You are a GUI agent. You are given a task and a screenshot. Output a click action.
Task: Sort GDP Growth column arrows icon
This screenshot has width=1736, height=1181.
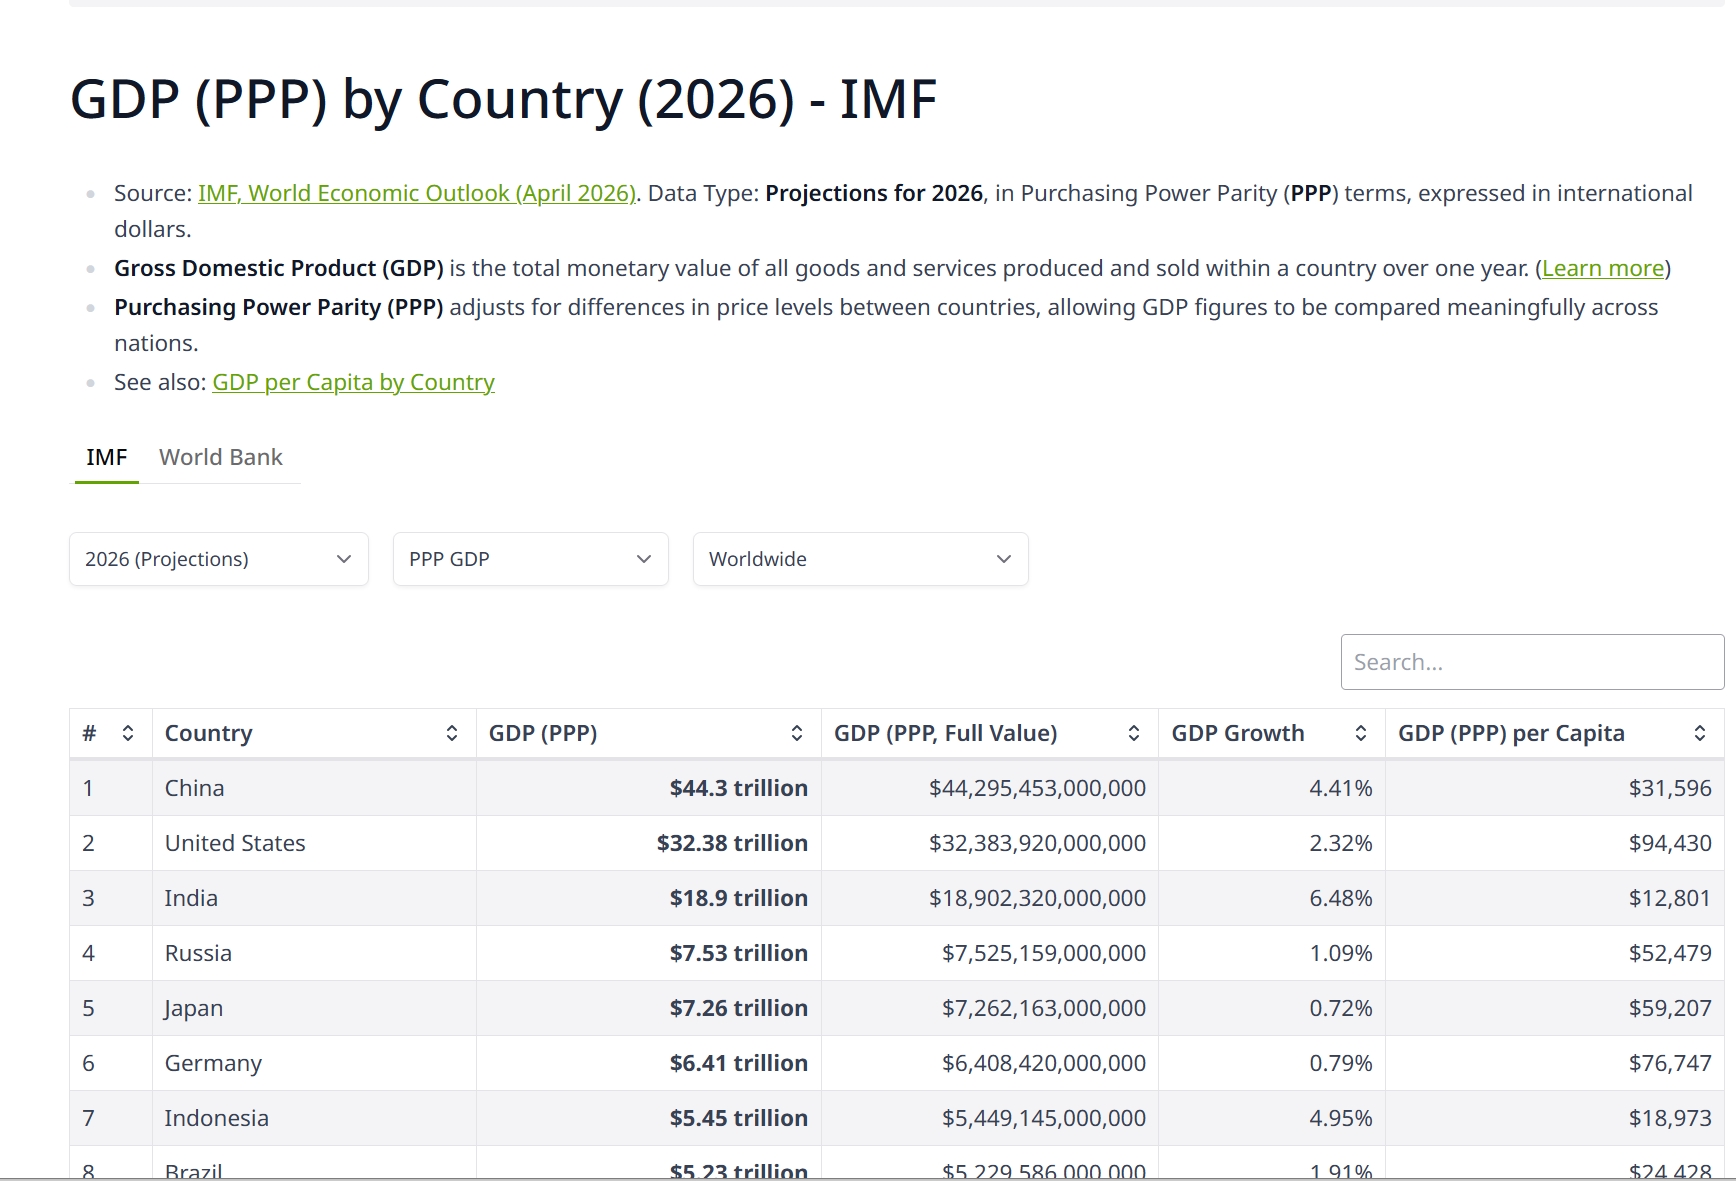coord(1361,733)
